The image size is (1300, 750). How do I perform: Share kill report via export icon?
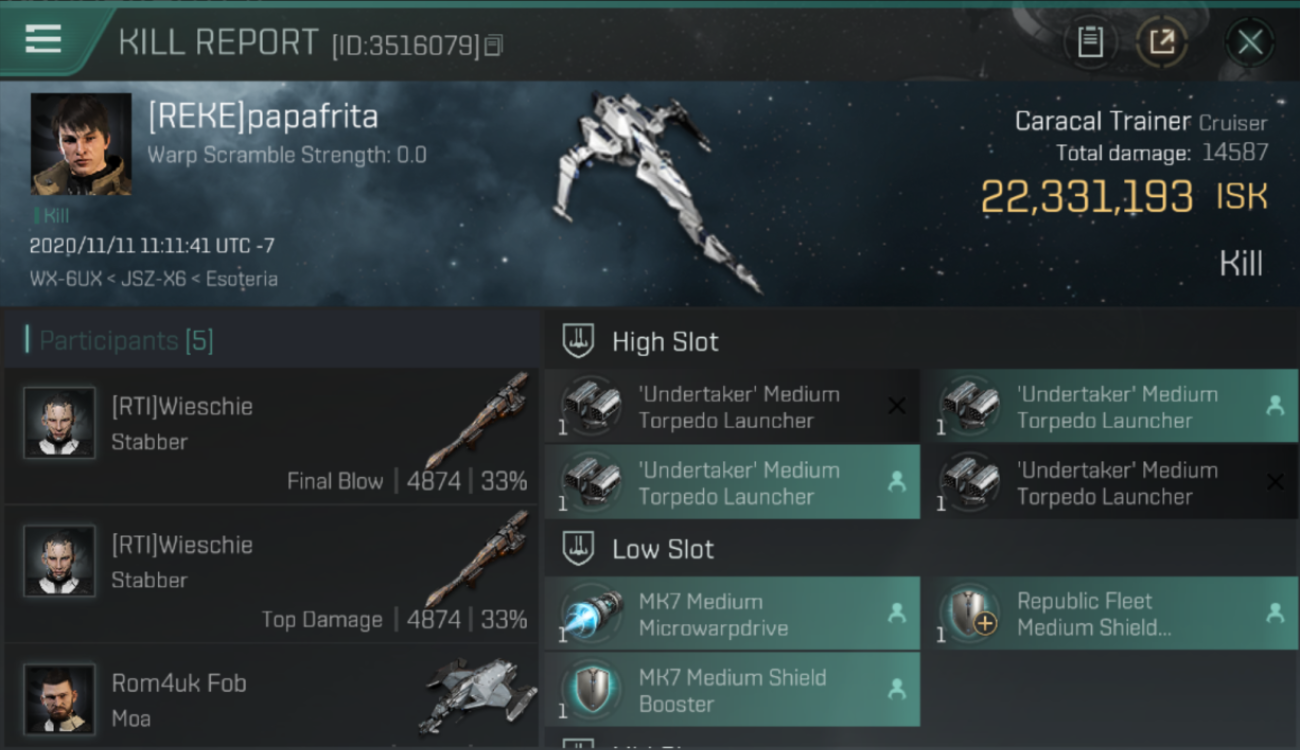click(x=1161, y=41)
